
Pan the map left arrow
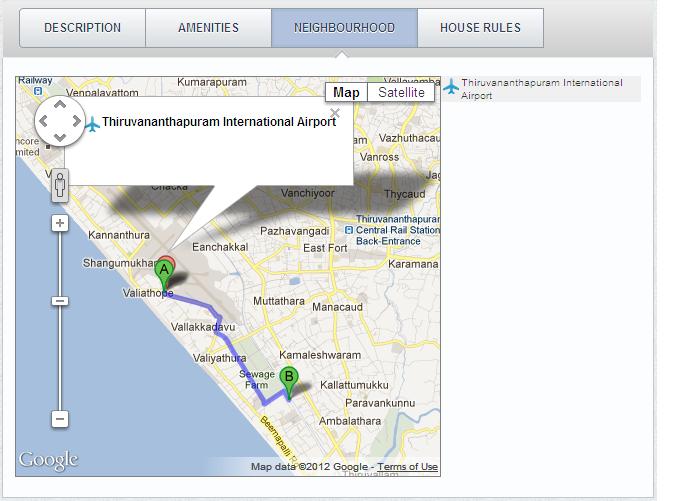point(44,121)
